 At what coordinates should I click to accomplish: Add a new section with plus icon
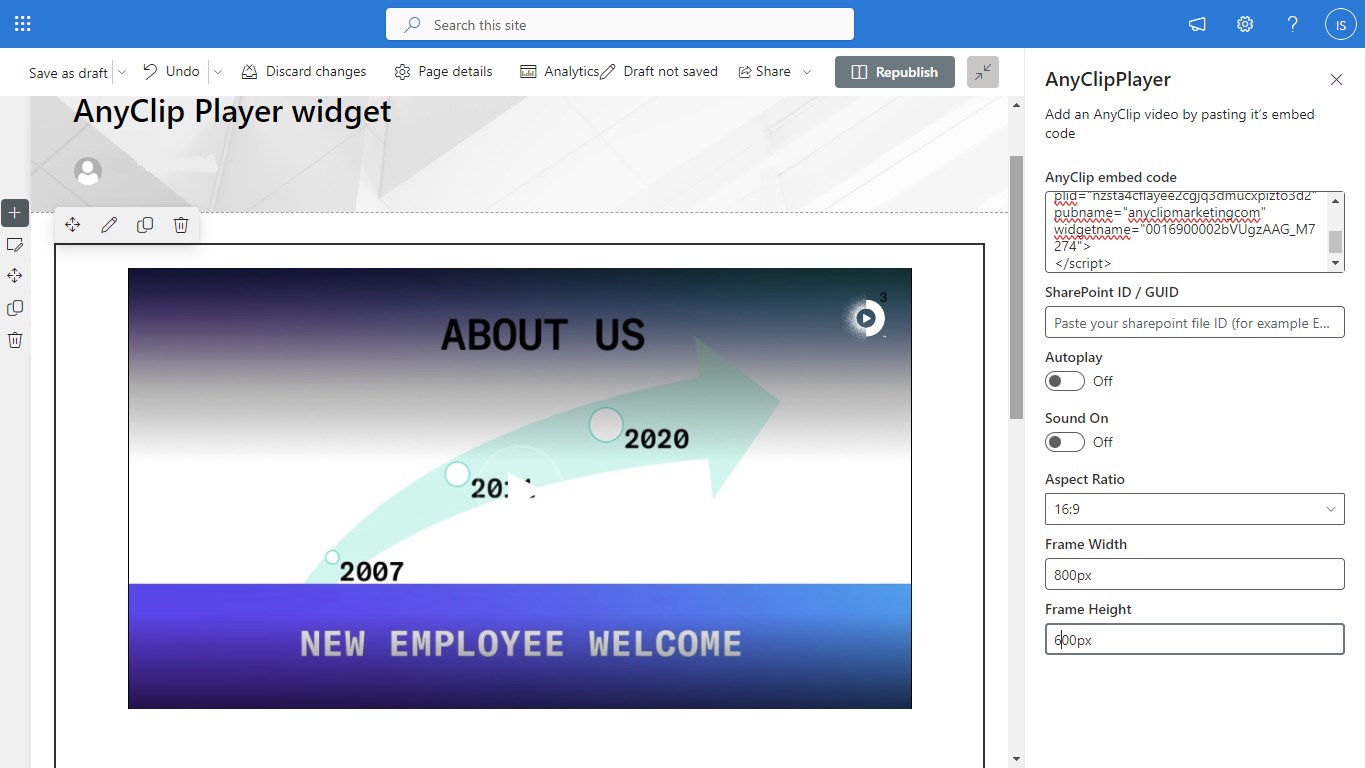15,212
